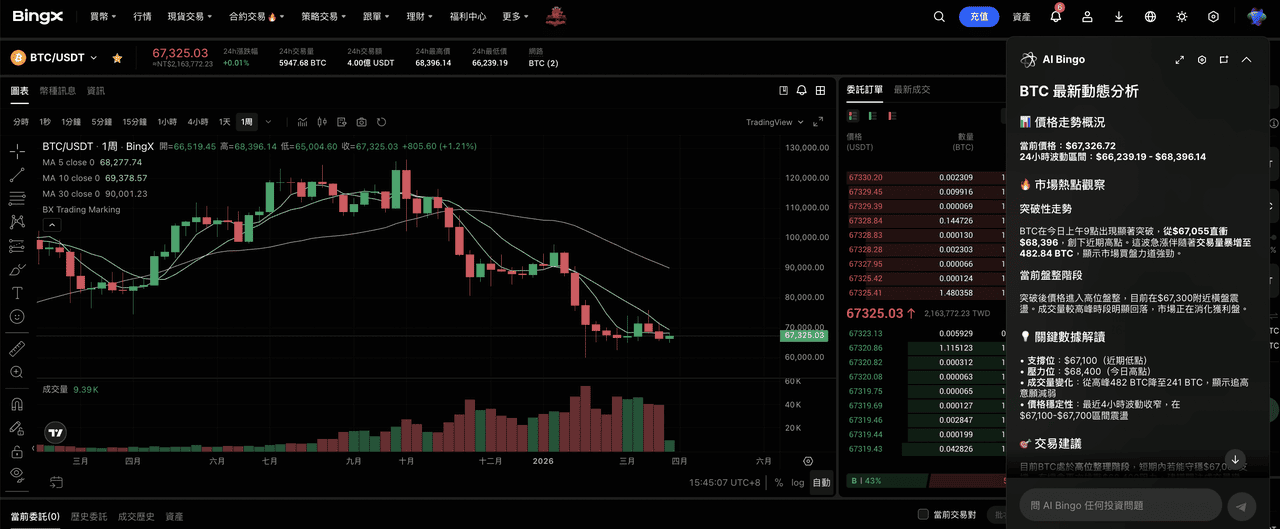Toggle hide-all-drawings eye icon
1280x529 pixels.
pyautogui.click(x=17, y=473)
